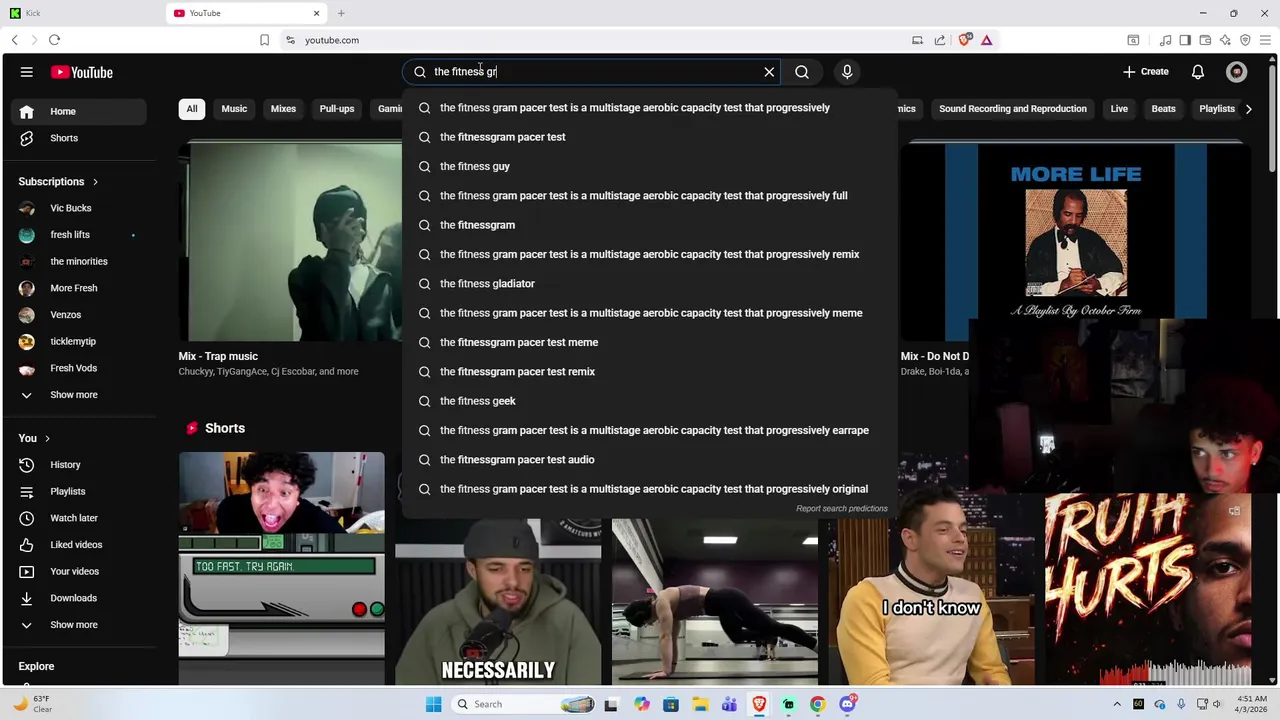Select the Mixes filter chip
Image resolution: width=1280 pixels, height=720 pixels.
coord(283,109)
